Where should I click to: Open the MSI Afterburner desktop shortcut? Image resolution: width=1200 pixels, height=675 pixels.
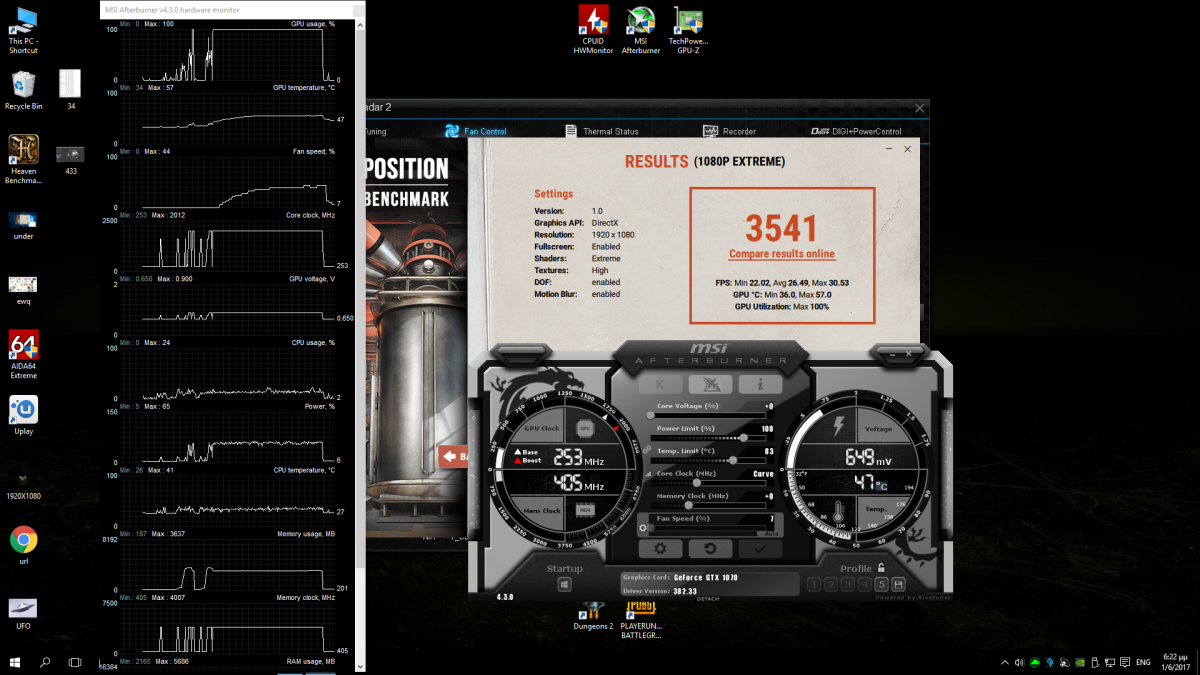pos(641,30)
